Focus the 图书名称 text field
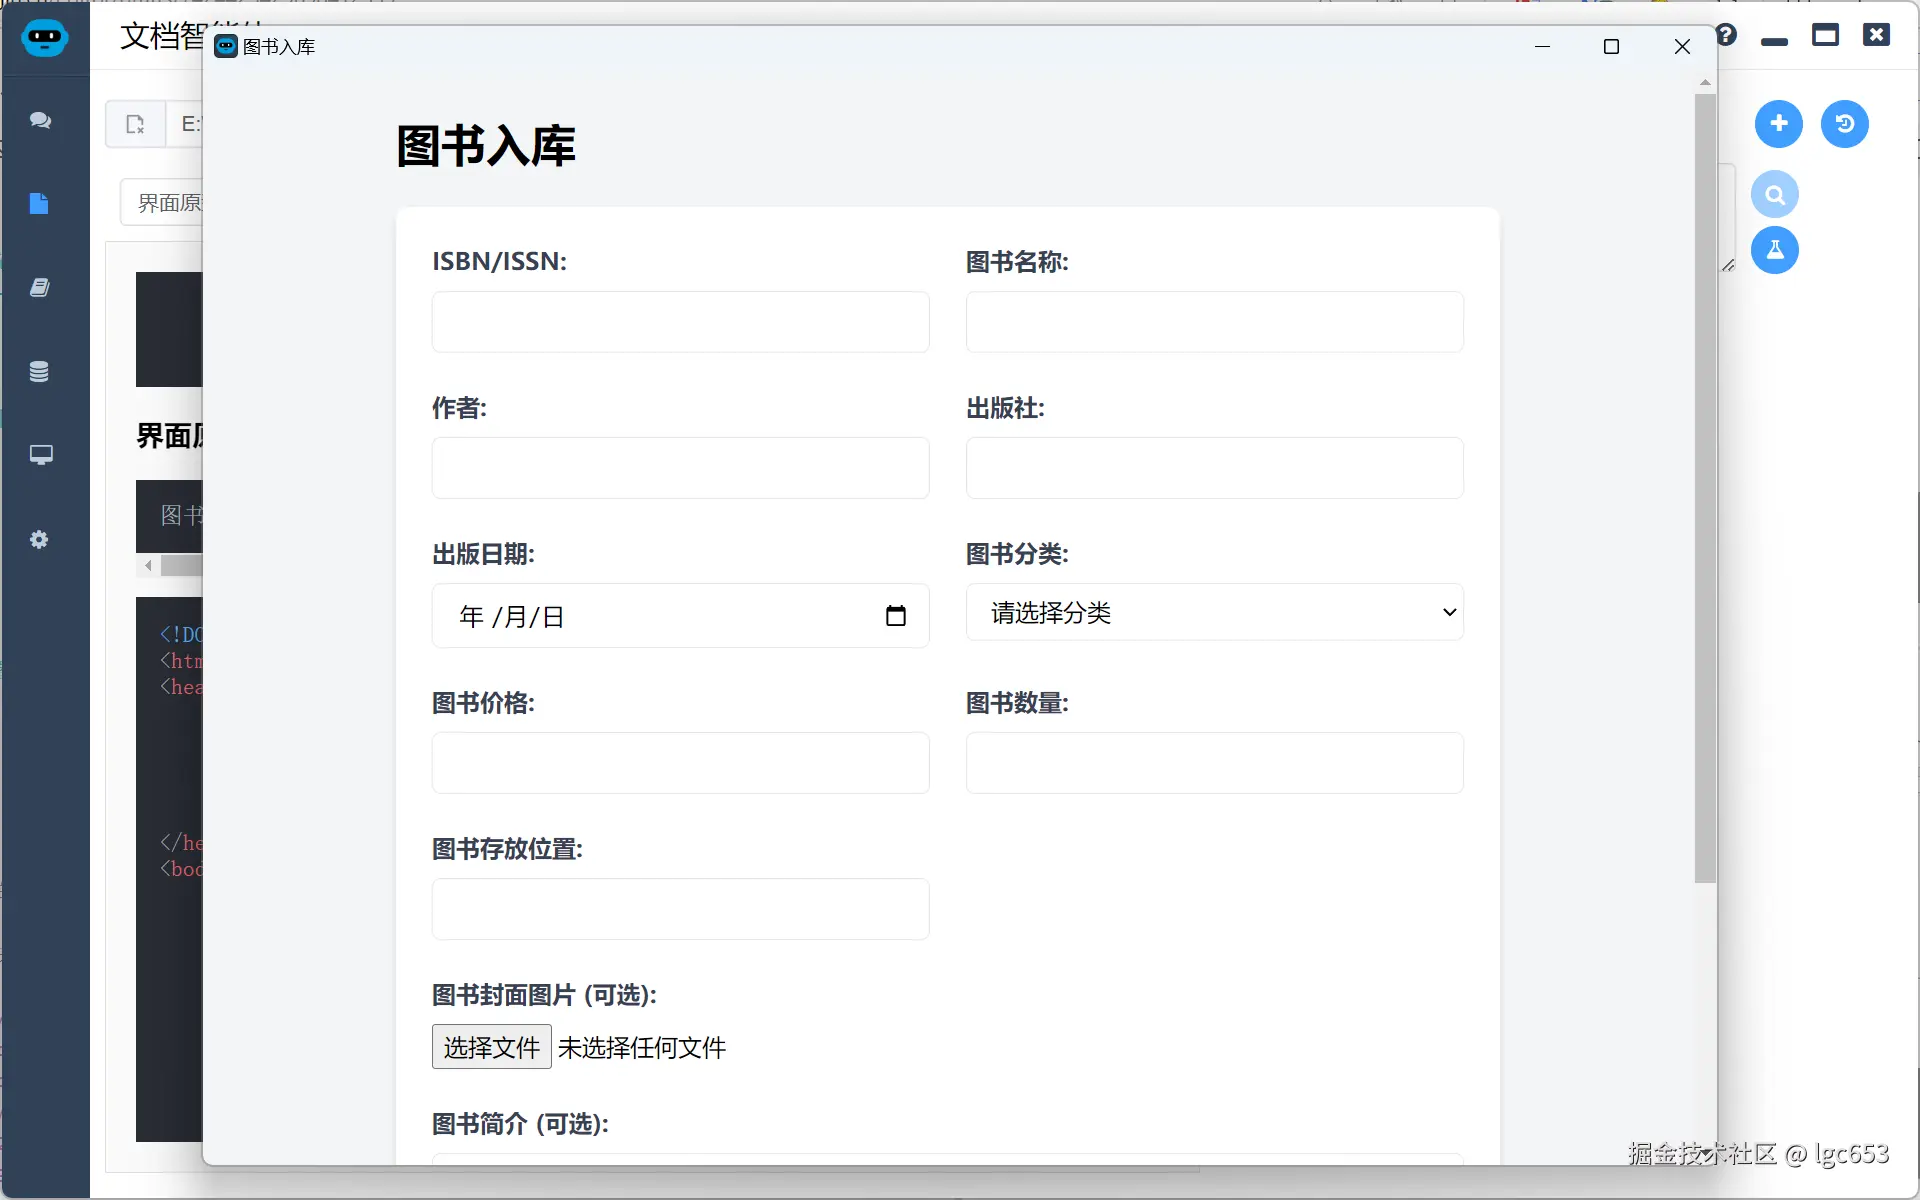1920x1200 pixels. tap(1214, 322)
